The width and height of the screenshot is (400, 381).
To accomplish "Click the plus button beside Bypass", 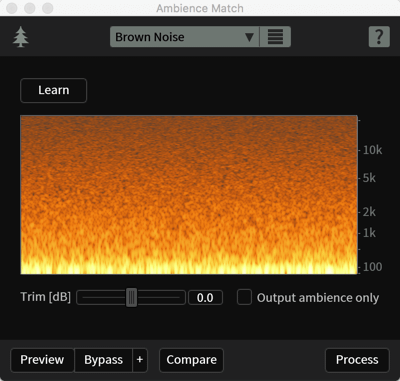I will [x=140, y=360].
